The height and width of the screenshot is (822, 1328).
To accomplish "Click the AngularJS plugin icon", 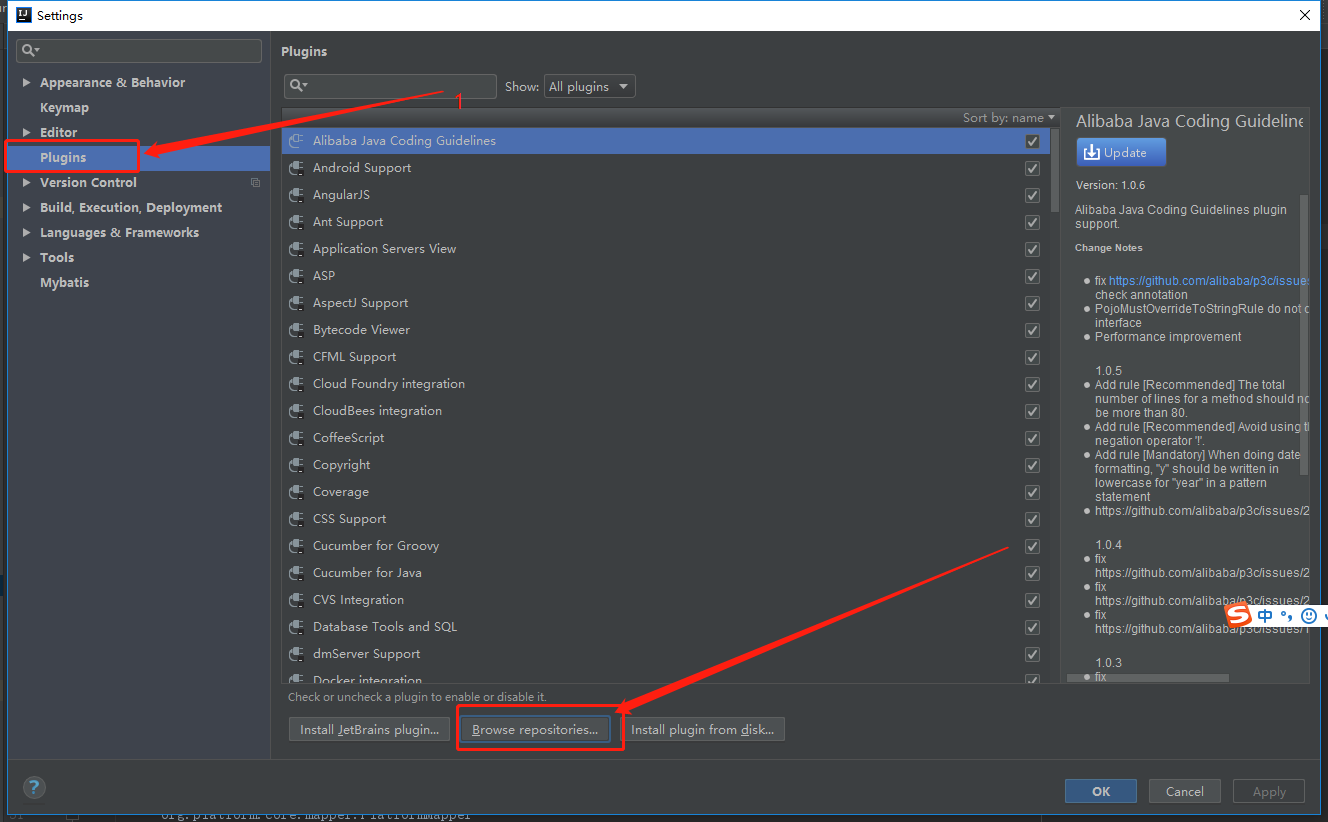I will point(296,195).
